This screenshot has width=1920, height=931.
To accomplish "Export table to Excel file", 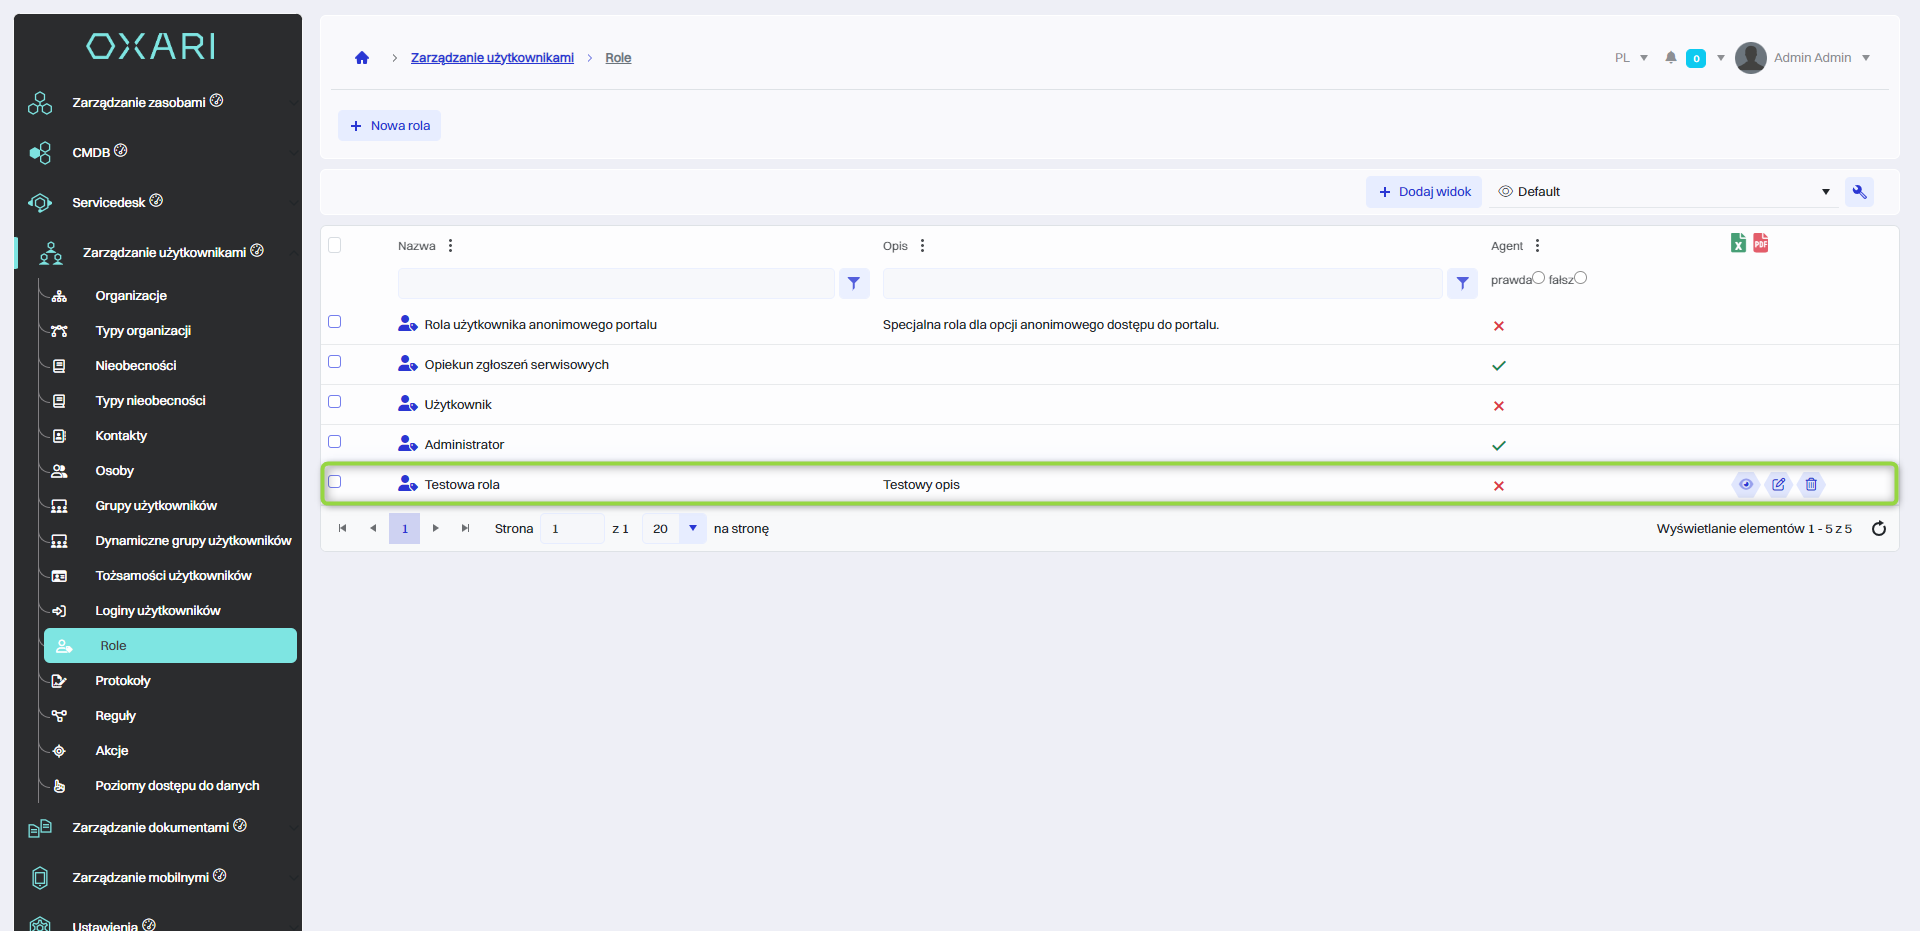I will pos(1738,243).
